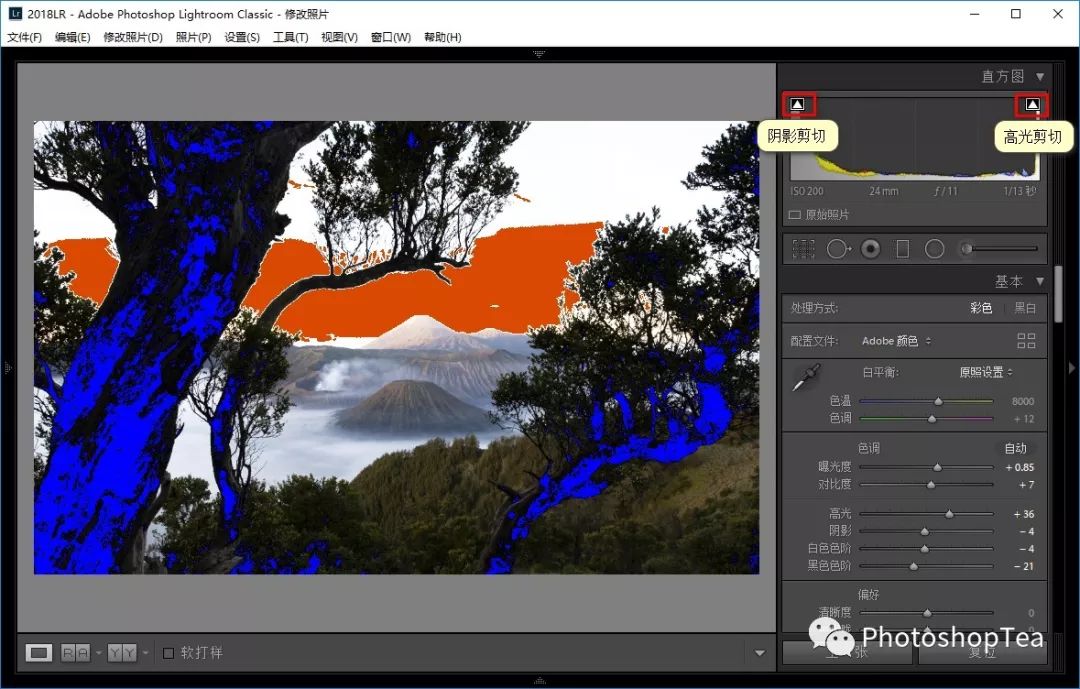
Task: Open the Adobe 颜色 profile dropdown
Action: point(896,340)
